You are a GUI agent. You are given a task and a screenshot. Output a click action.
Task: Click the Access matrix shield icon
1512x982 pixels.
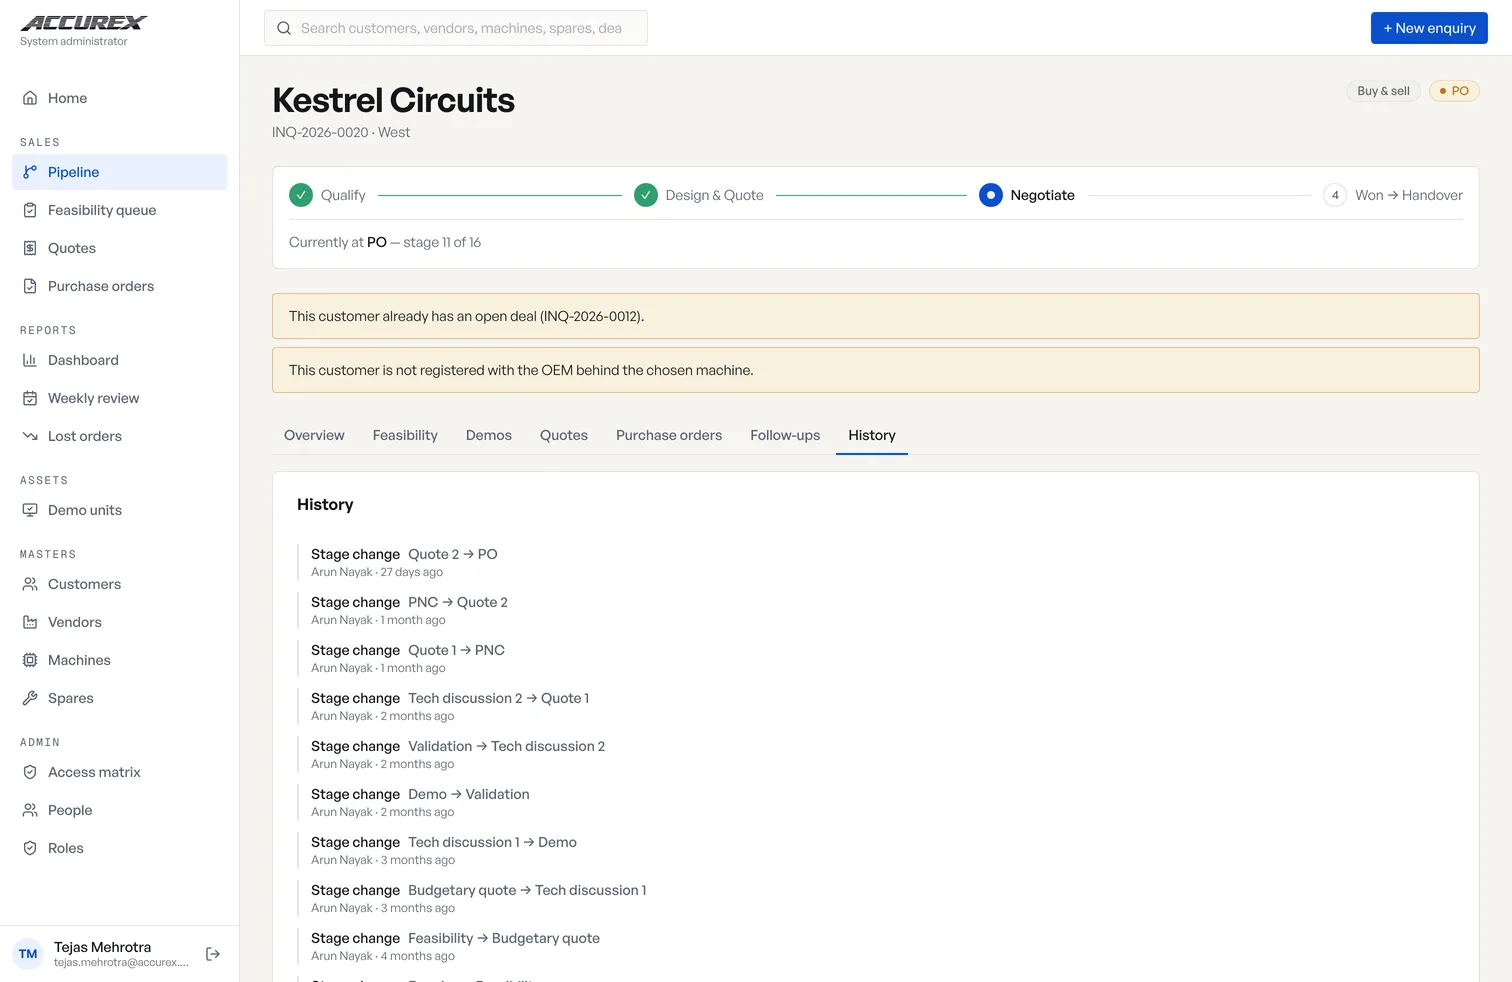[30, 772]
